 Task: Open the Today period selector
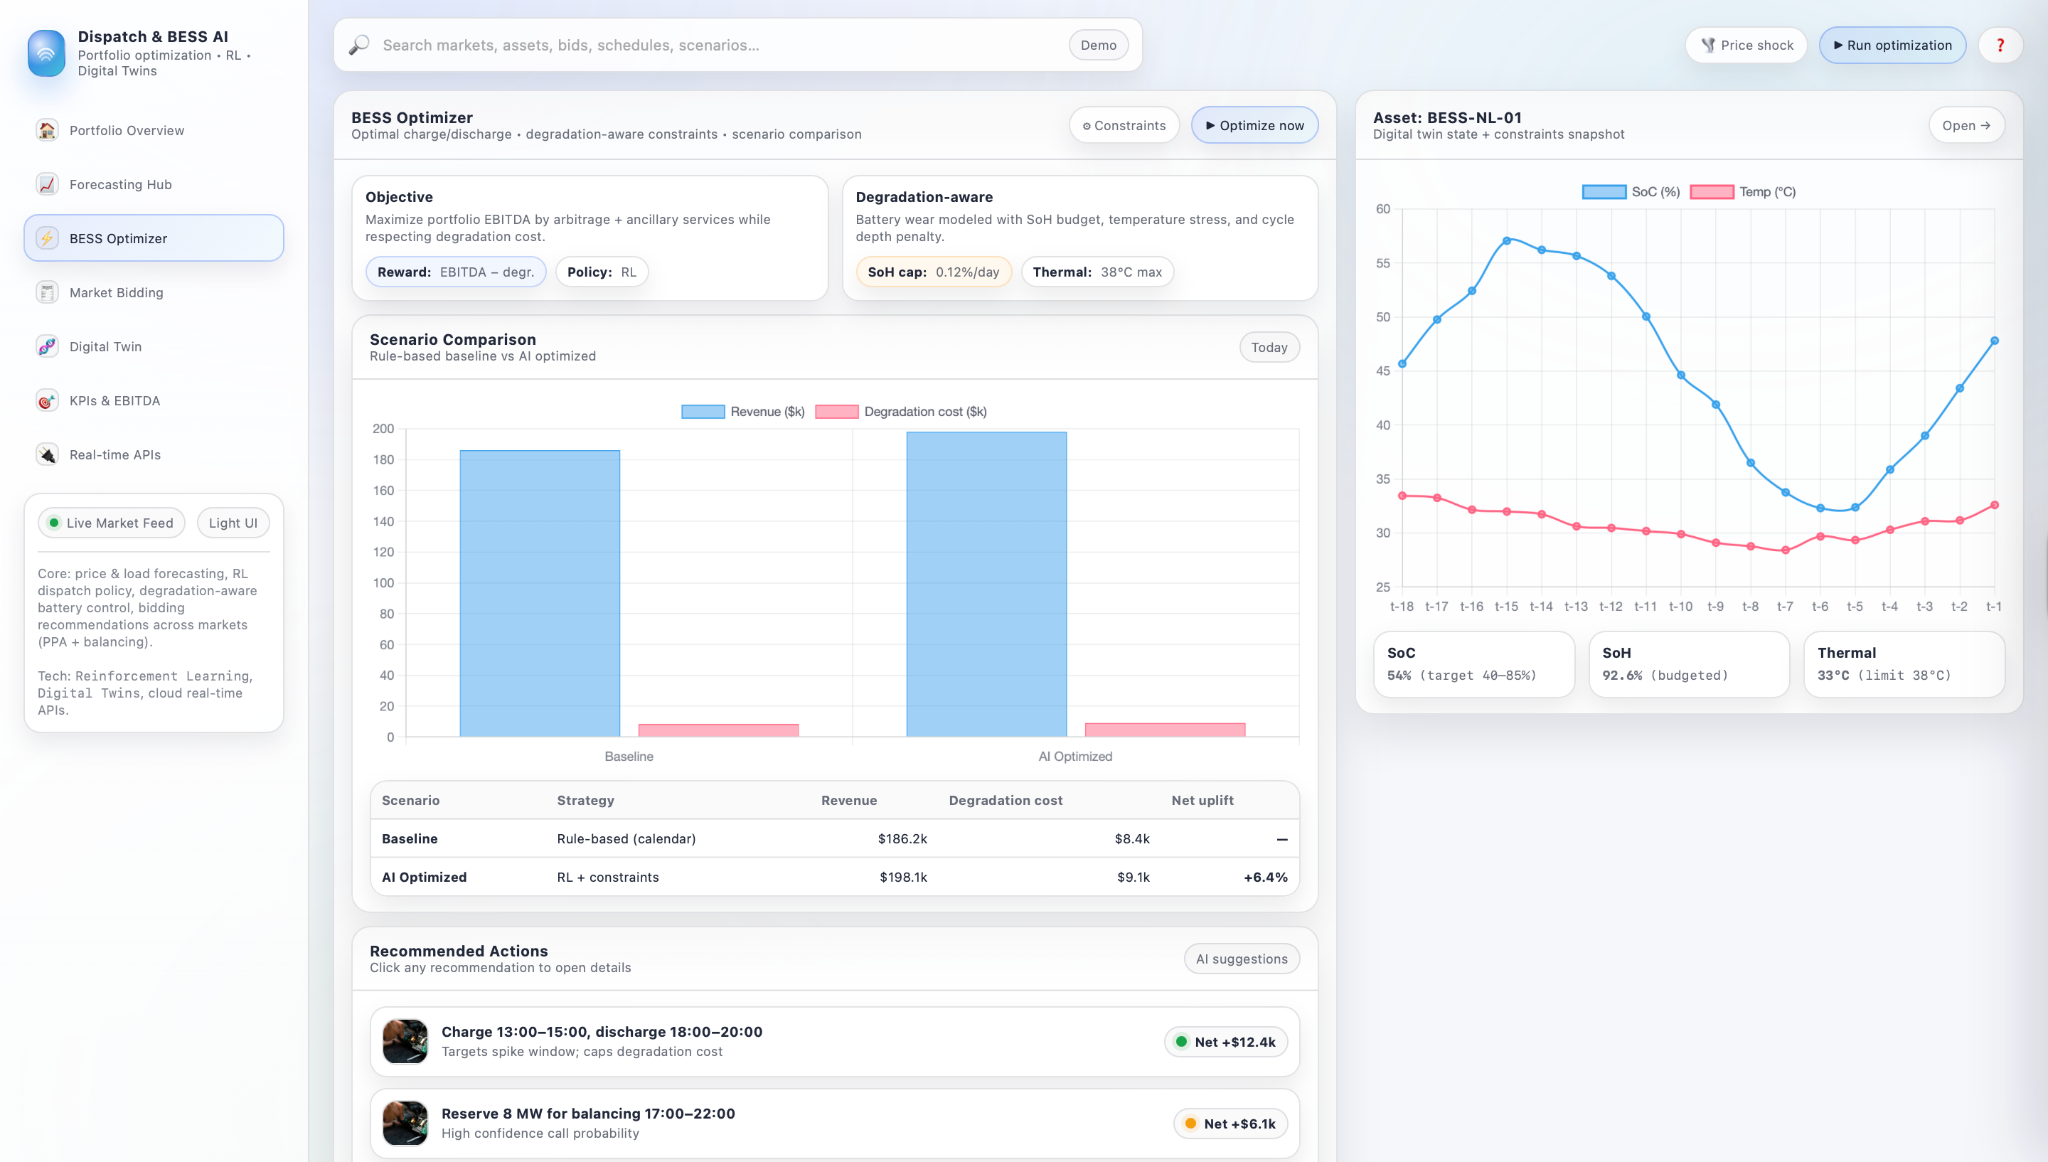pos(1269,347)
